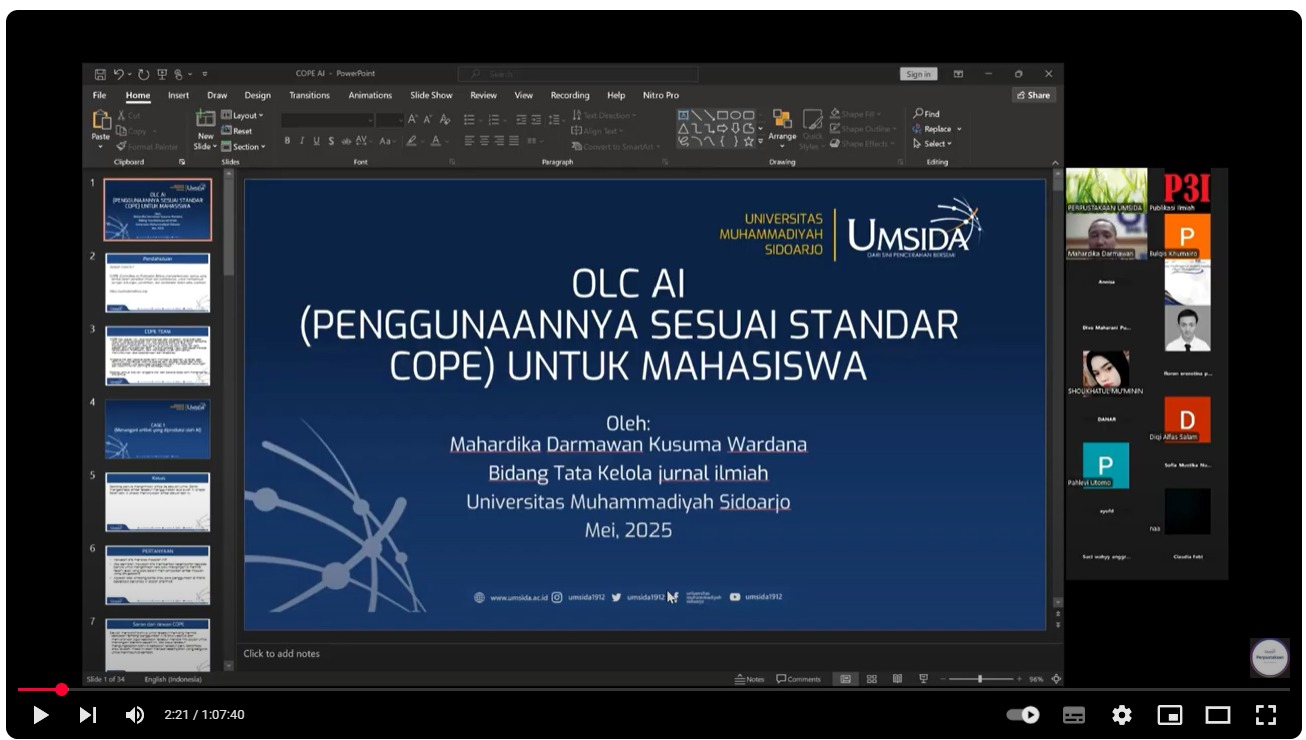Enable theater mode view
The width and height of the screenshot is (1306, 740).
(x=1218, y=715)
